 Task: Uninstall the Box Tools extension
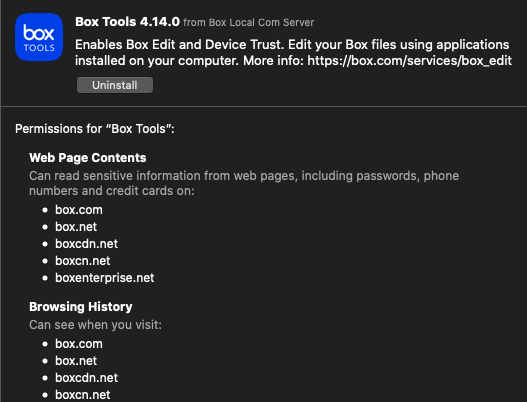click(115, 85)
